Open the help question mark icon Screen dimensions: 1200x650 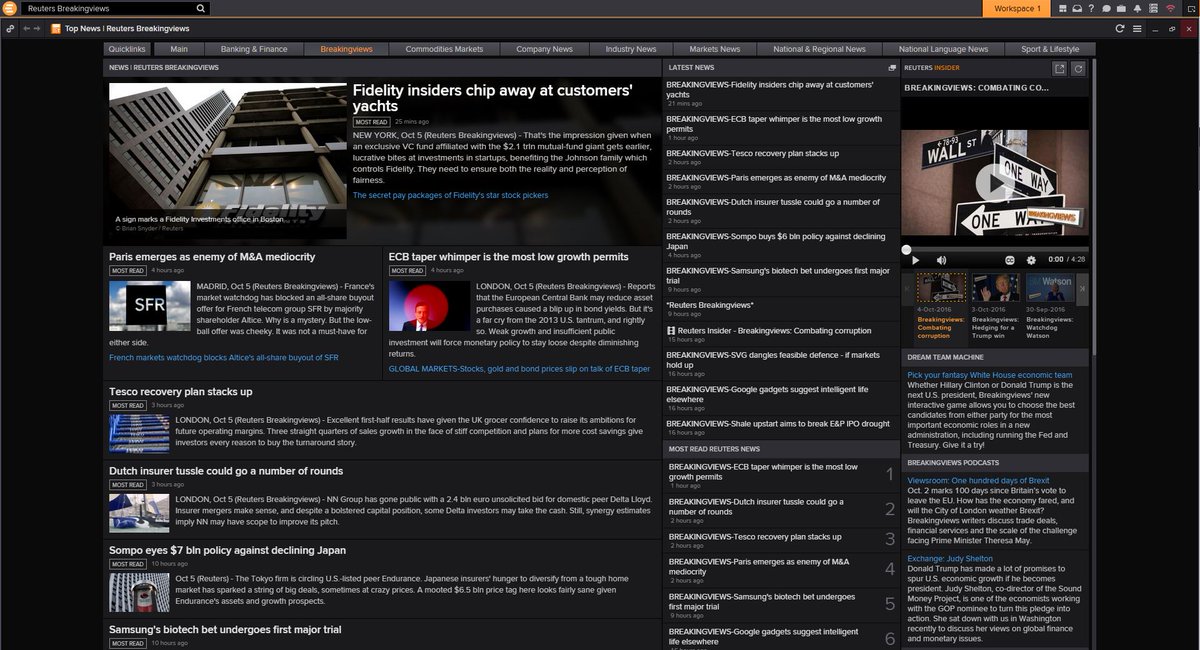(x=1092, y=8)
